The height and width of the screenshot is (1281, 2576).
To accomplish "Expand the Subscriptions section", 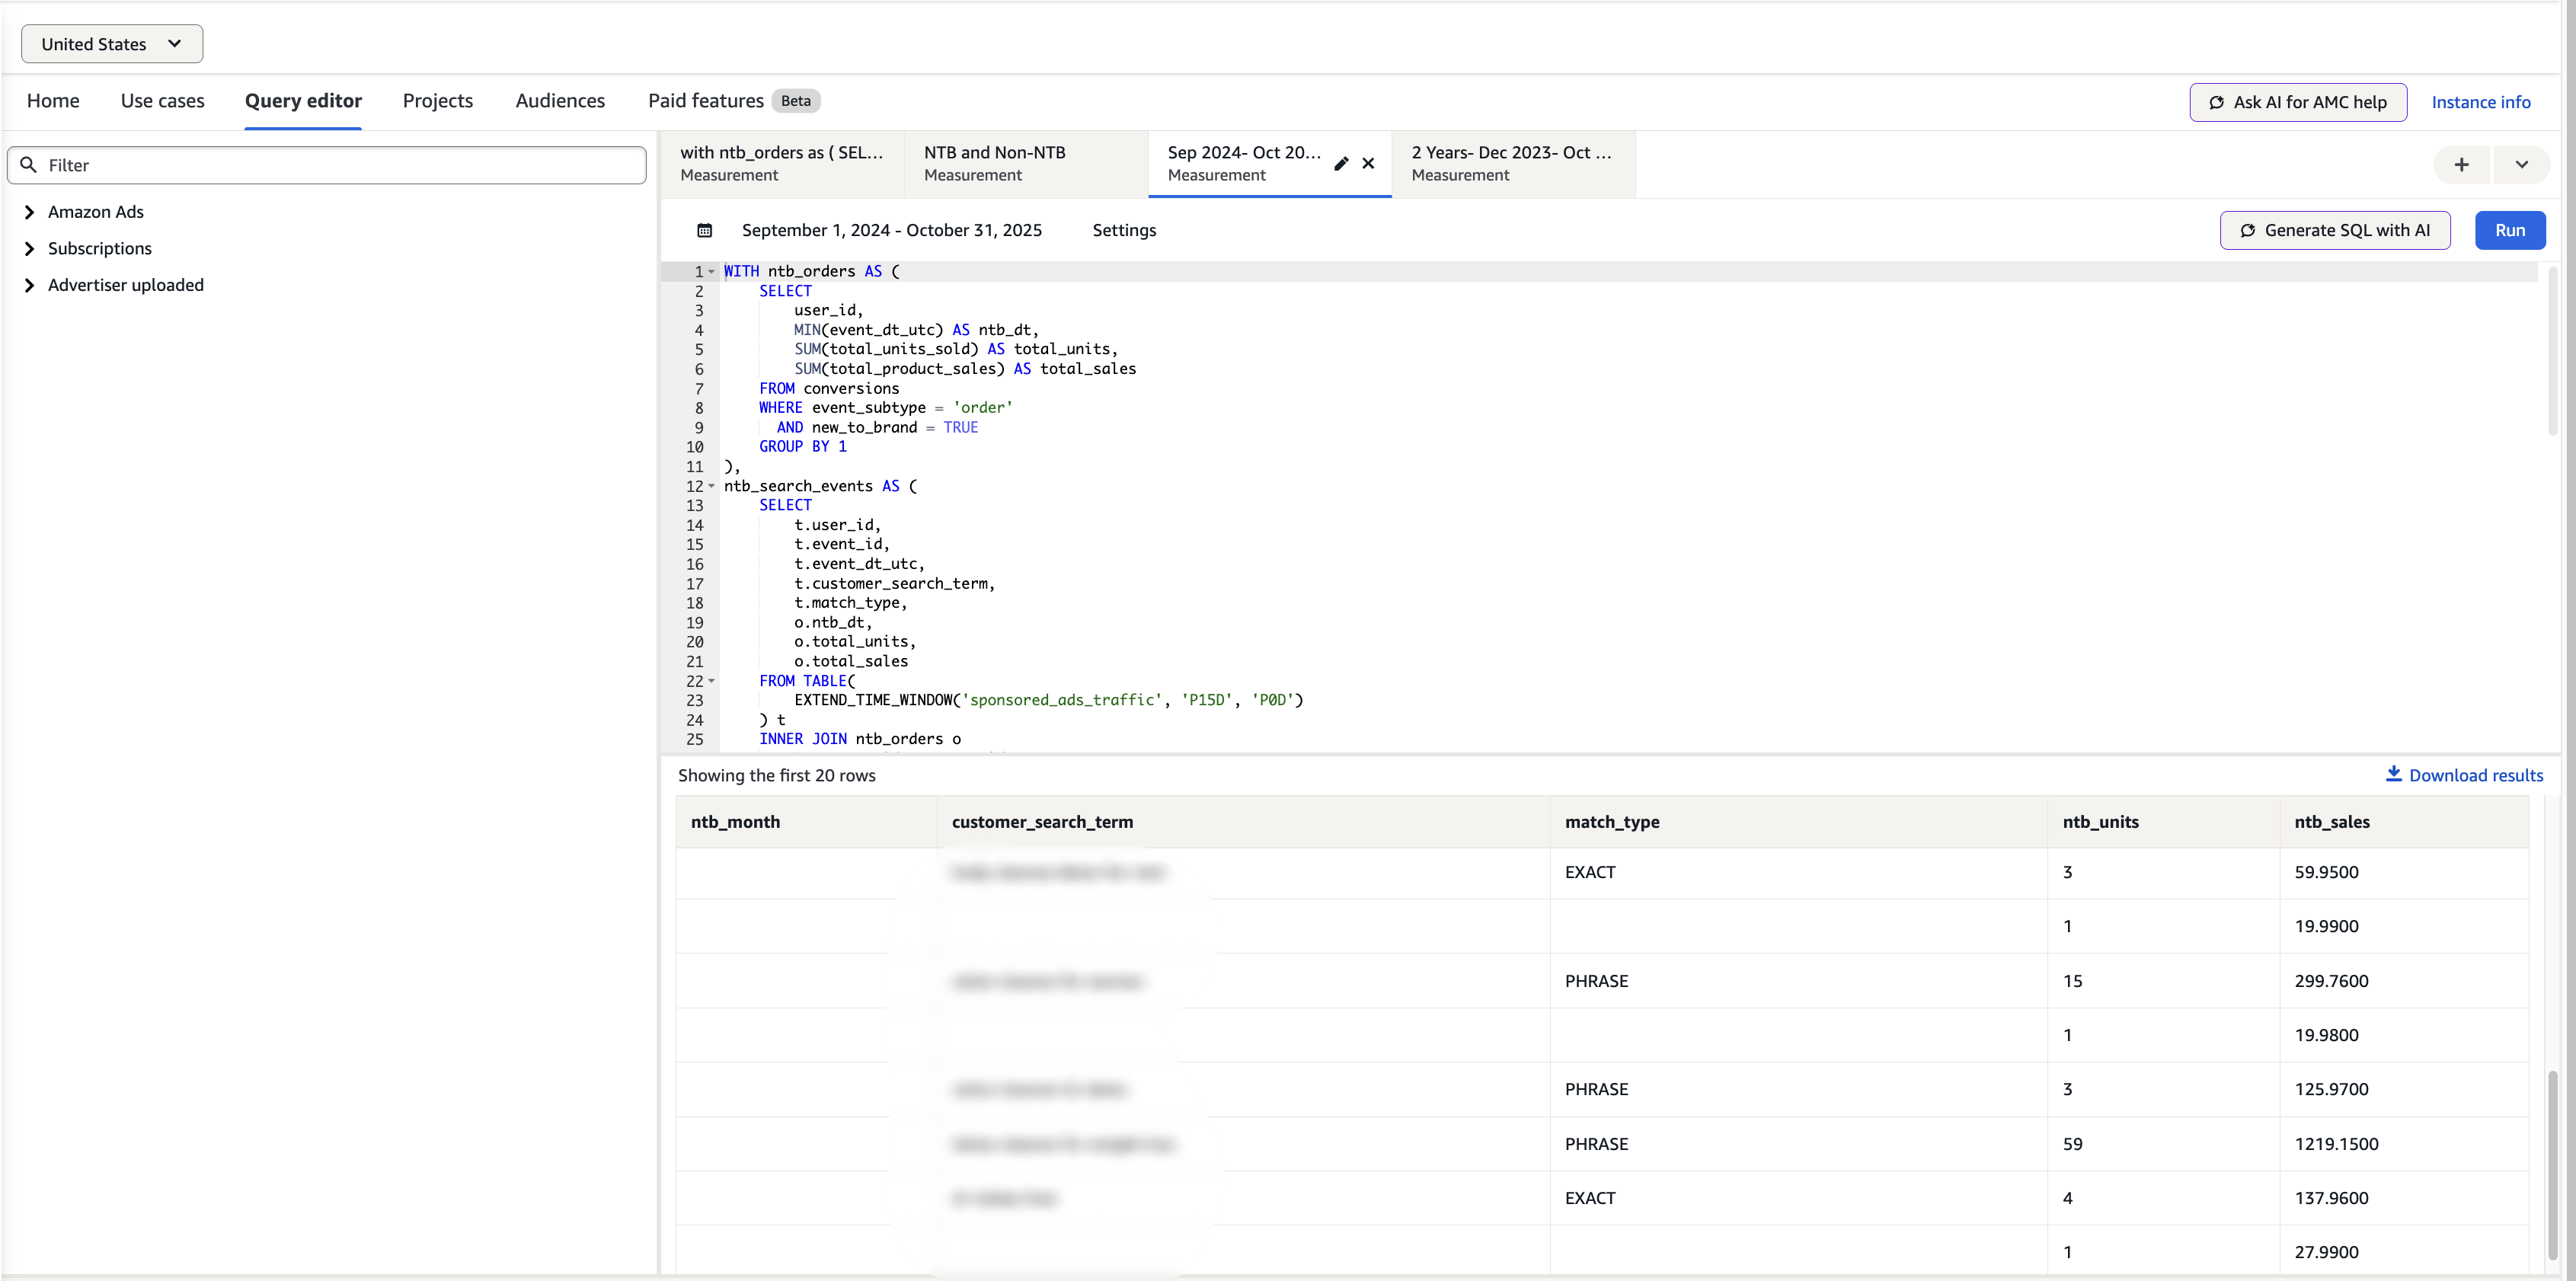I will (29, 248).
